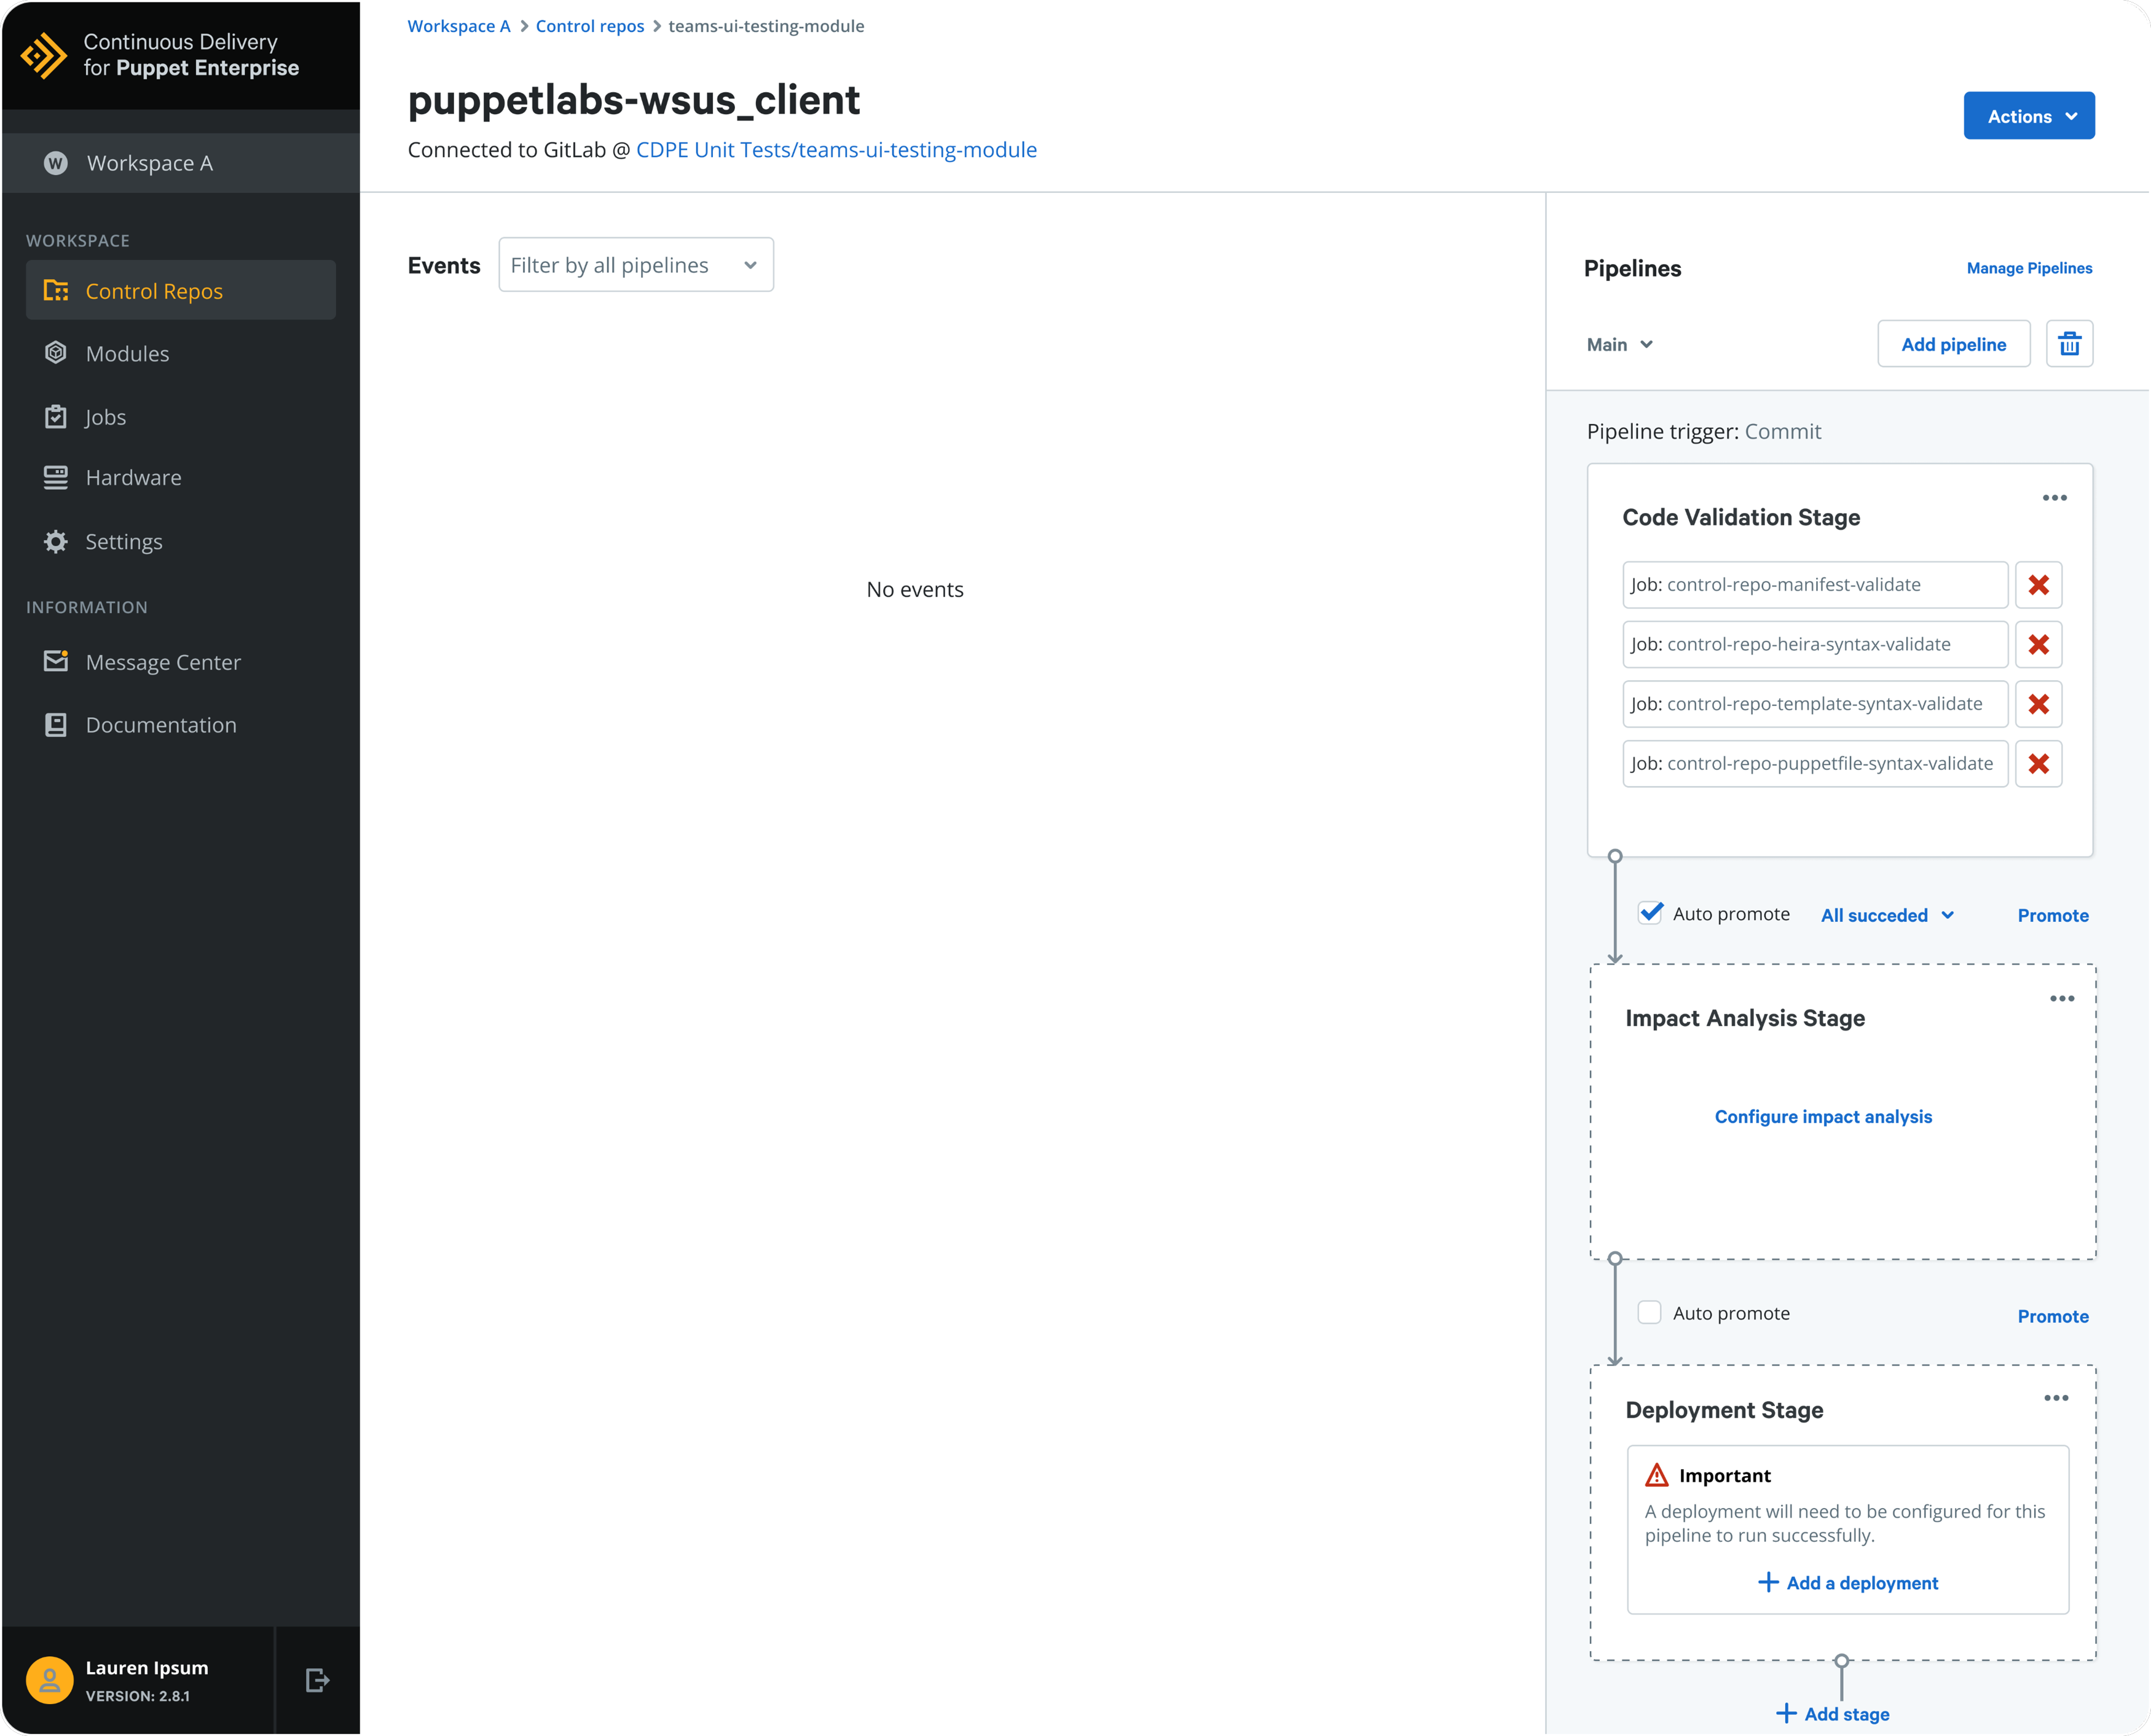Viewport: 2151px width, 1736px height.
Task: Click Control repos breadcrumb link
Action: click(590, 26)
